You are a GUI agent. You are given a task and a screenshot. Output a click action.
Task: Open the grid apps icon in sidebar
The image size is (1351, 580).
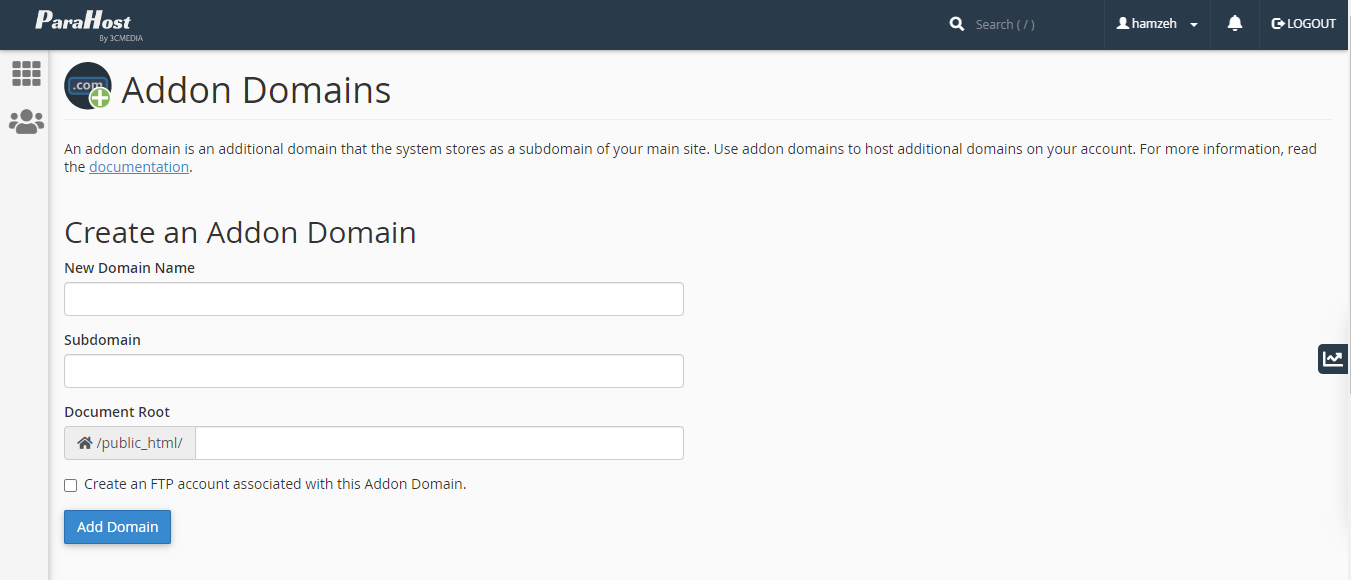tap(26, 73)
